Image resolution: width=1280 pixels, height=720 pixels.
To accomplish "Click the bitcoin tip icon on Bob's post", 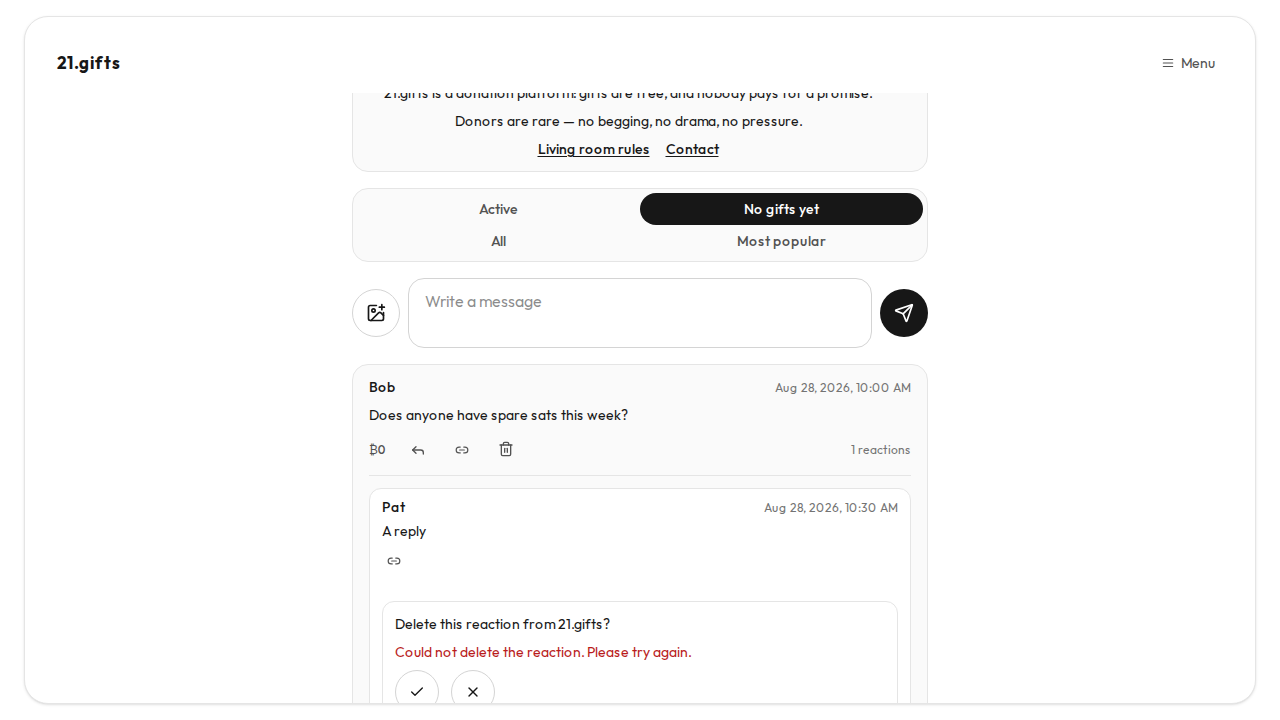I will click(x=377, y=450).
